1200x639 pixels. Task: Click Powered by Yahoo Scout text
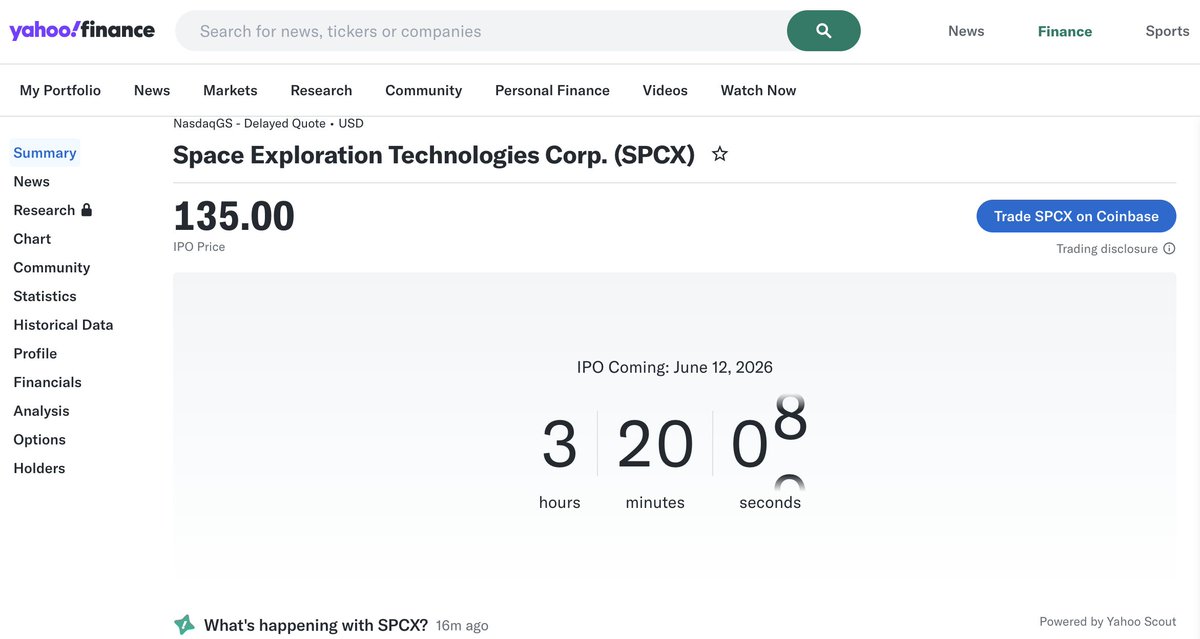coord(1108,622)
